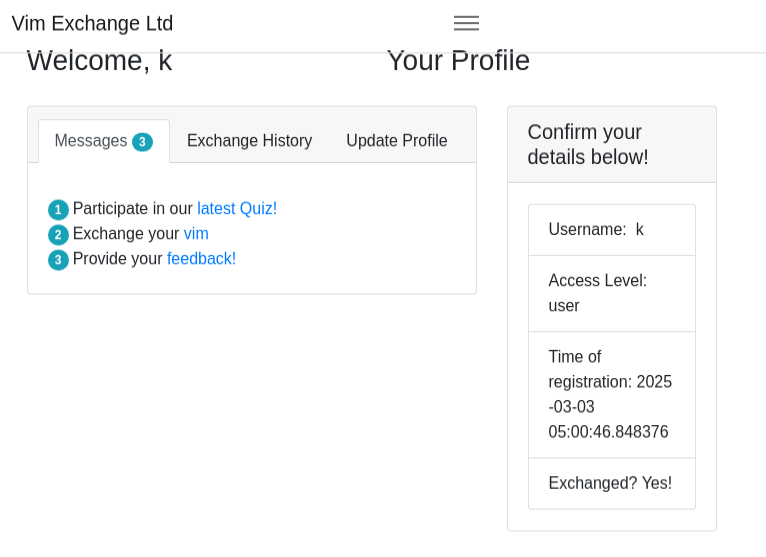766x557 pixels.
Task: Click the Time of registration entry
Action: (x=611, y=394)
